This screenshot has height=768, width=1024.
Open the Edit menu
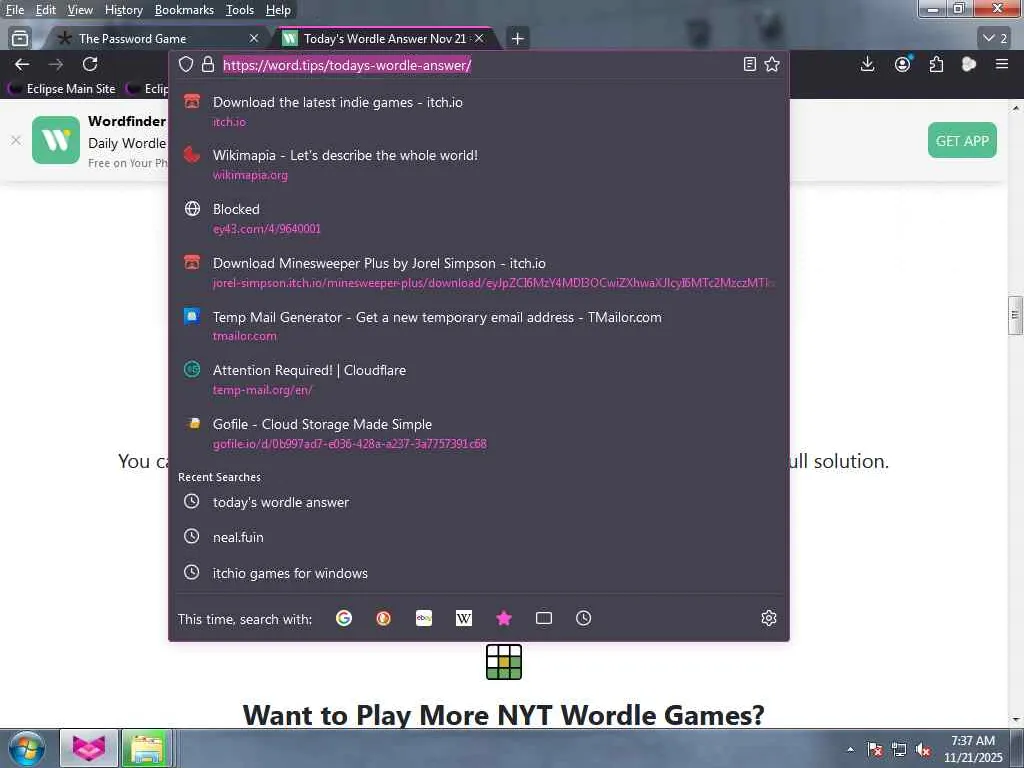tap(46, 10)
